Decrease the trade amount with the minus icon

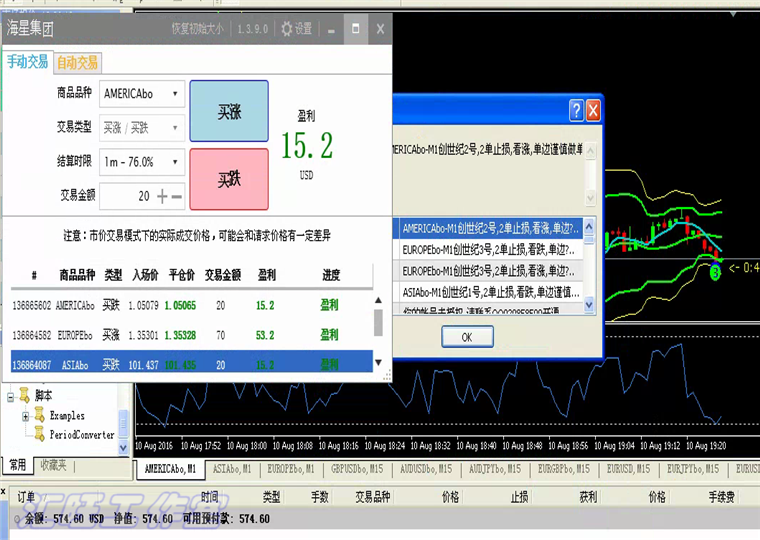coord(177,197)
